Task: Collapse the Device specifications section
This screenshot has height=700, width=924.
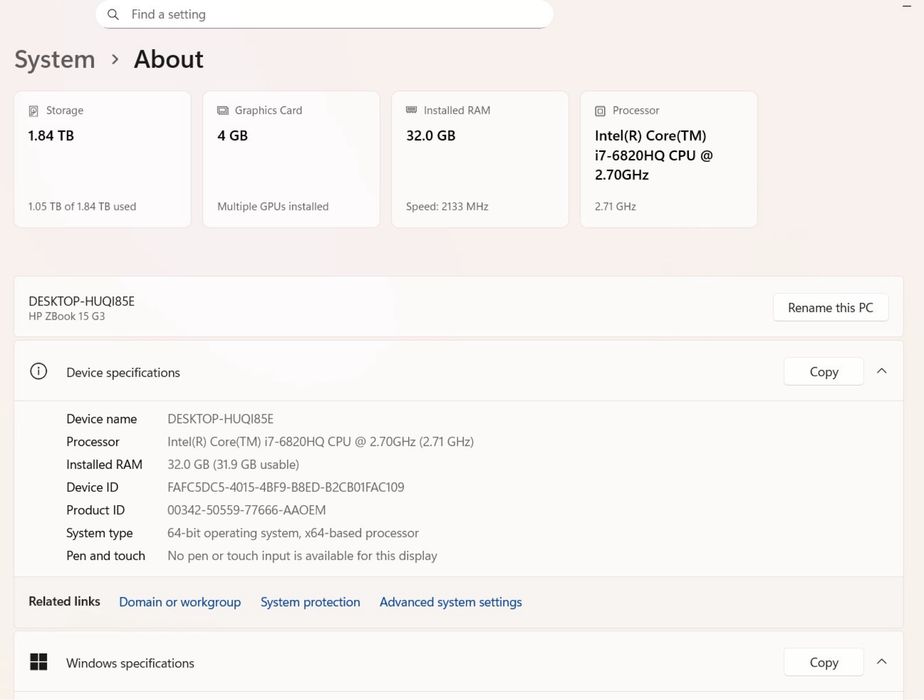Action: (881, 371)
